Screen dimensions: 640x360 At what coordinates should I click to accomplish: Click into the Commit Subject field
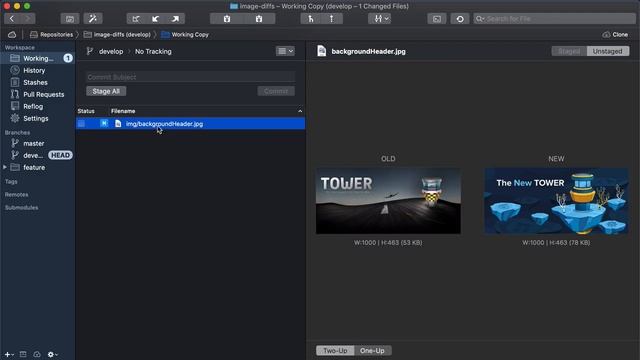click(190, 77)
